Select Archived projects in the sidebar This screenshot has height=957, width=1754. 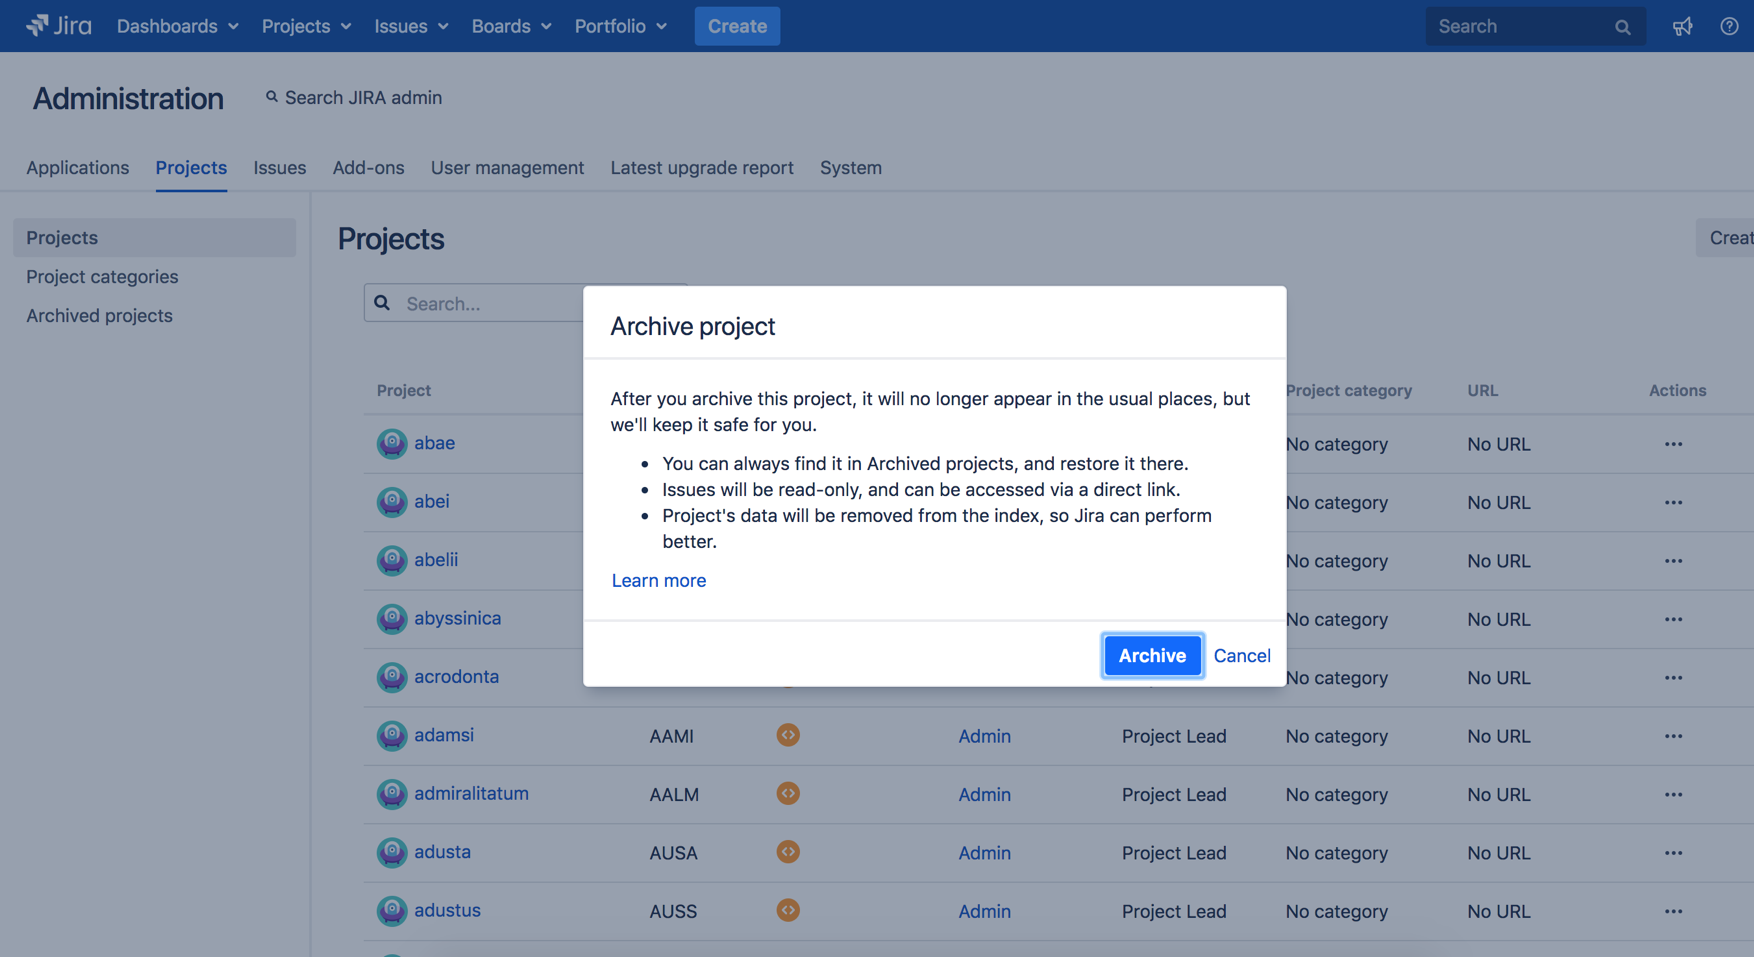tap(99, 315)
